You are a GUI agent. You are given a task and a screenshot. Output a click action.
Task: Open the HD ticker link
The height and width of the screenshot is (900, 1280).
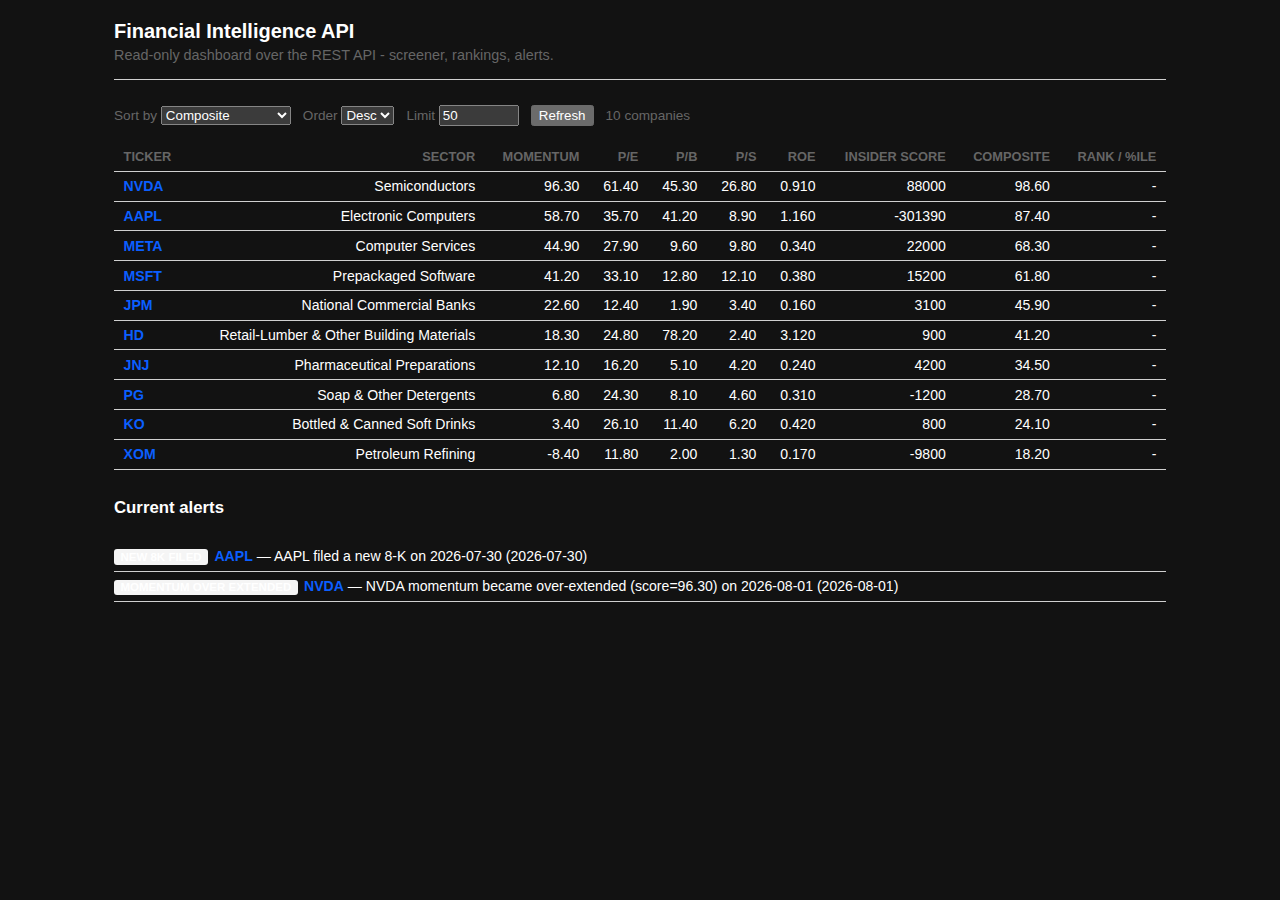[x=133, y=335]
